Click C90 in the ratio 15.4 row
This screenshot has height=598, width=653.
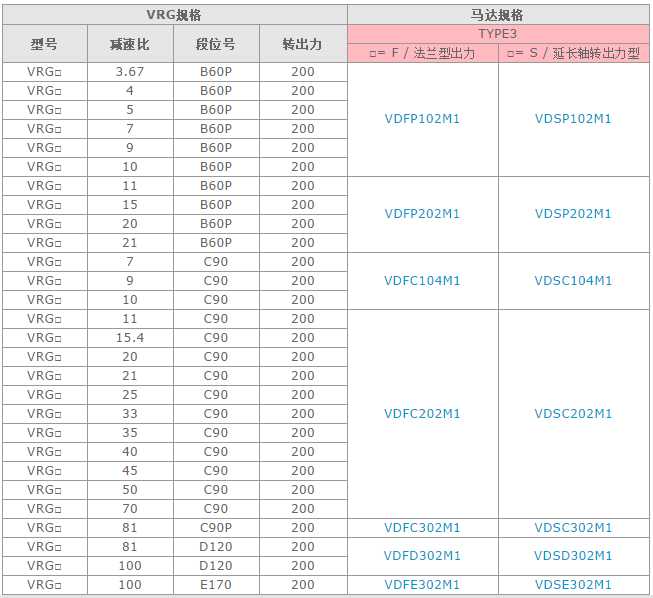[x=216, y=338]
